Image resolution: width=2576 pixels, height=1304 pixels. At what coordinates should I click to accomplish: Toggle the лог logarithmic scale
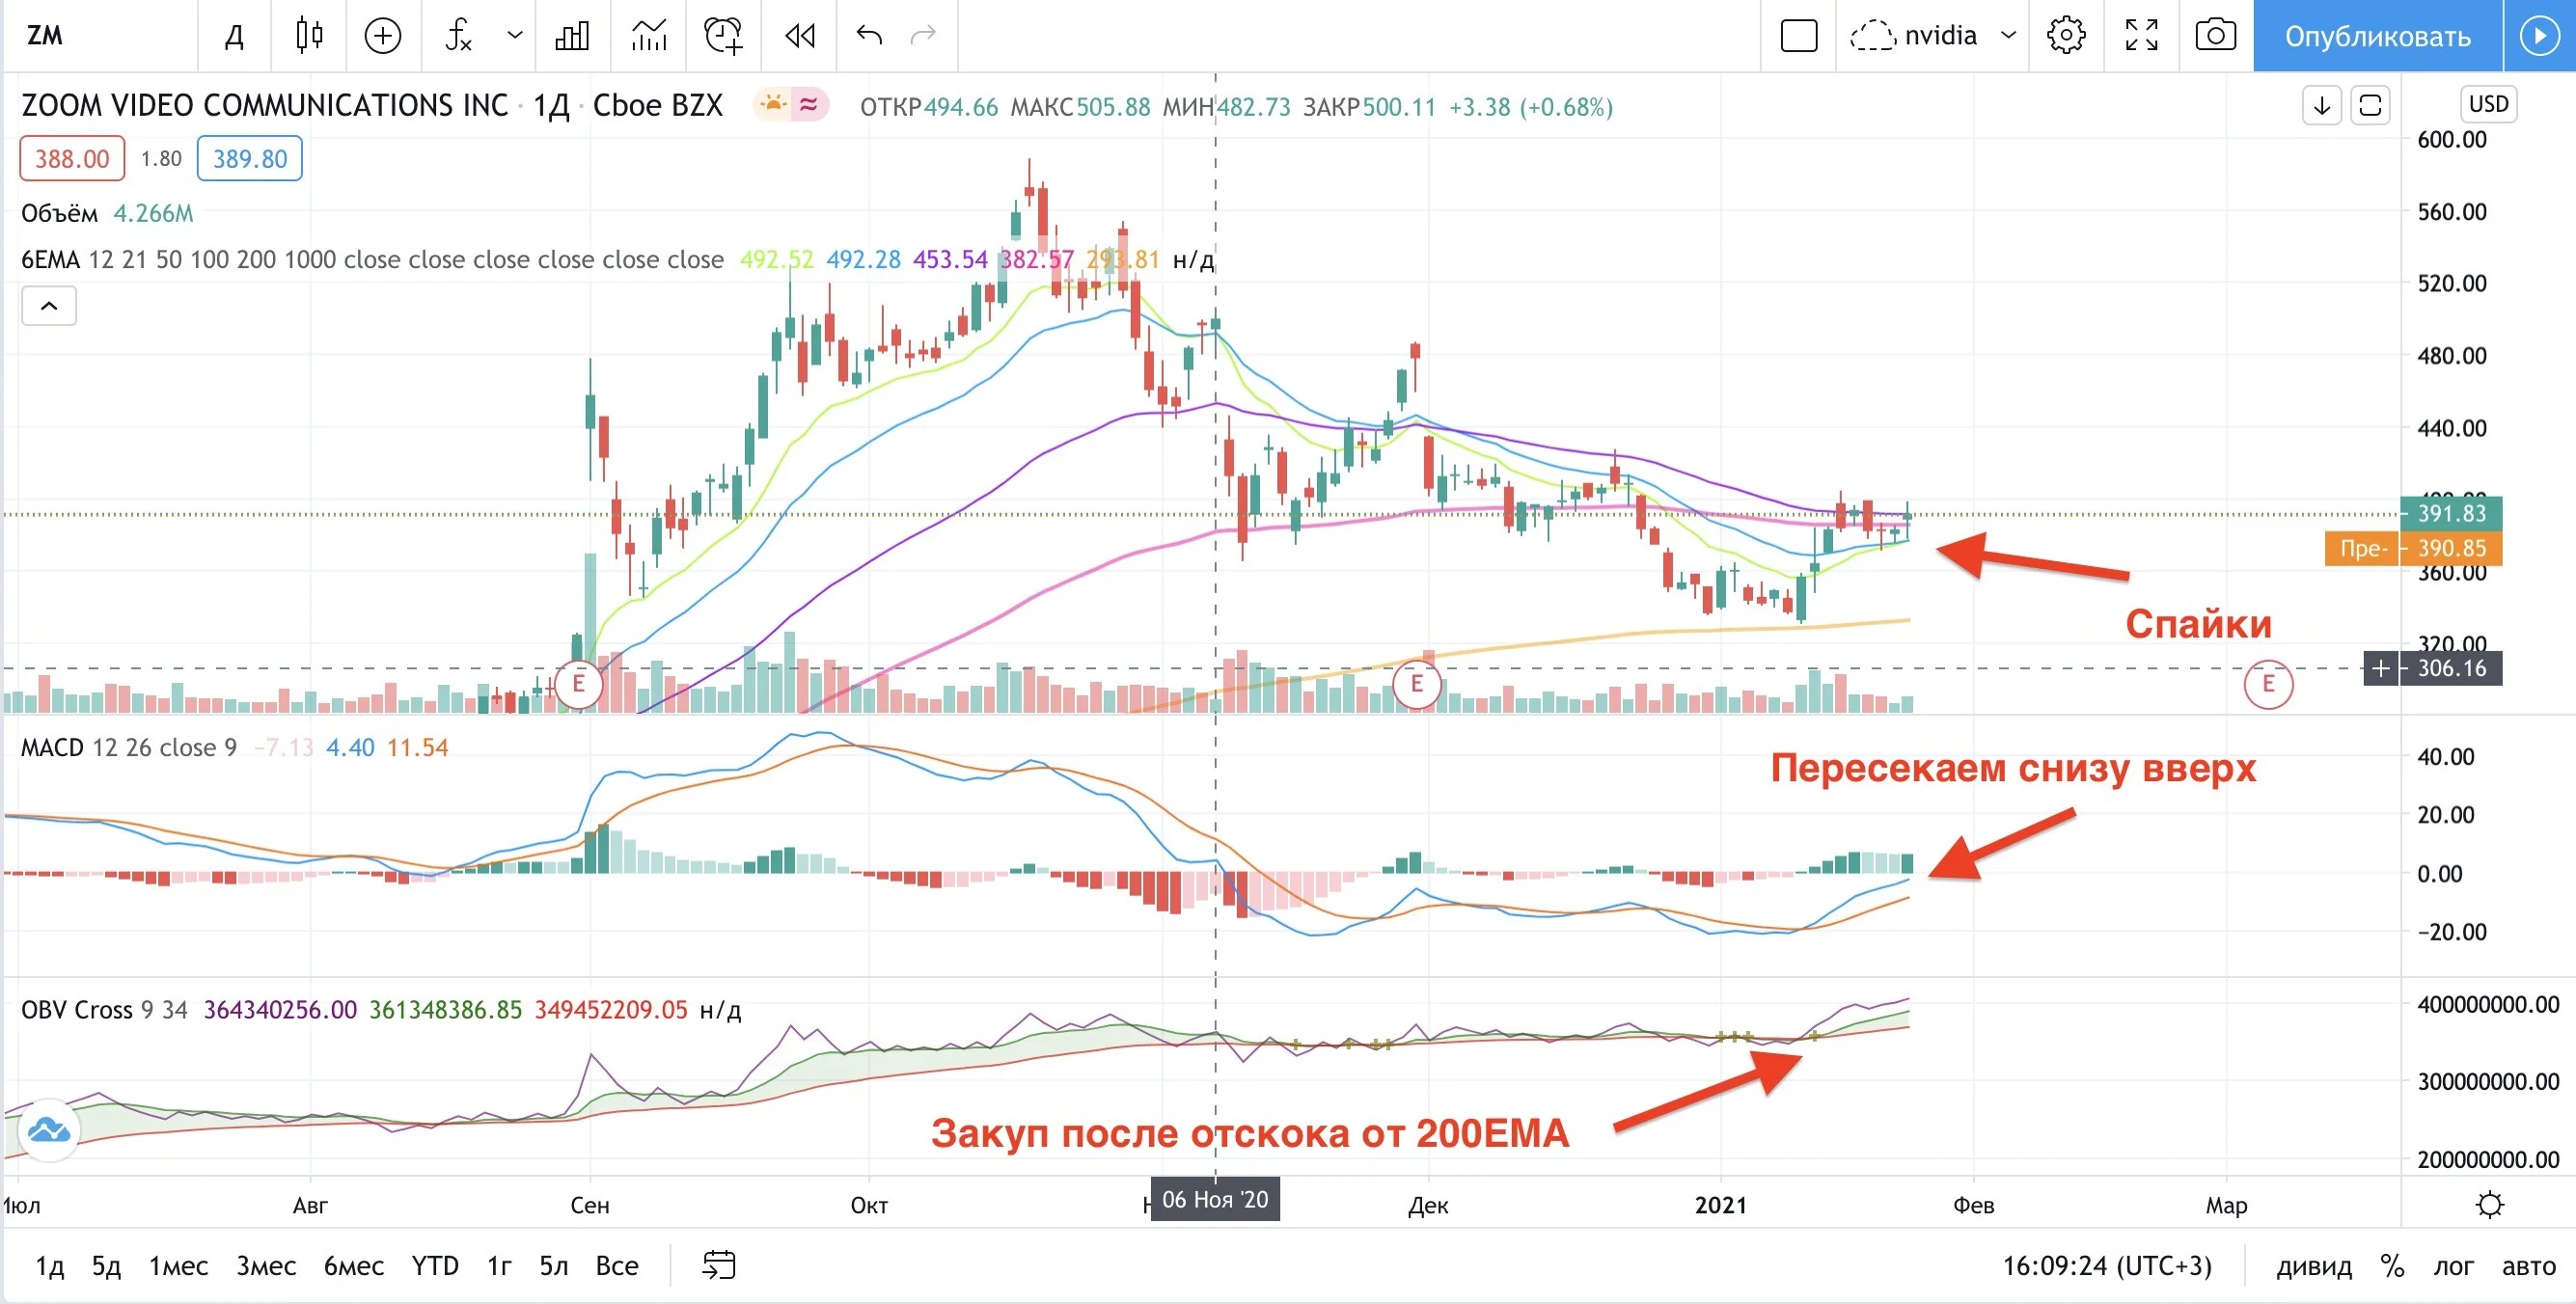[x=2453, y=1266]
